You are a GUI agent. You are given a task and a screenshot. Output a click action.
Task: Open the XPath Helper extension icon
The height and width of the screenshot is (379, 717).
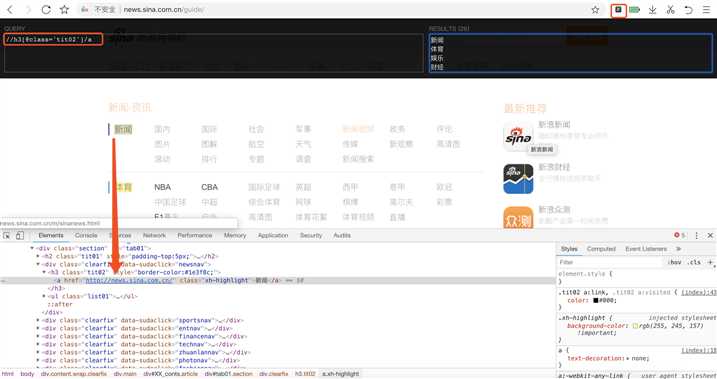tap(618, 10)
